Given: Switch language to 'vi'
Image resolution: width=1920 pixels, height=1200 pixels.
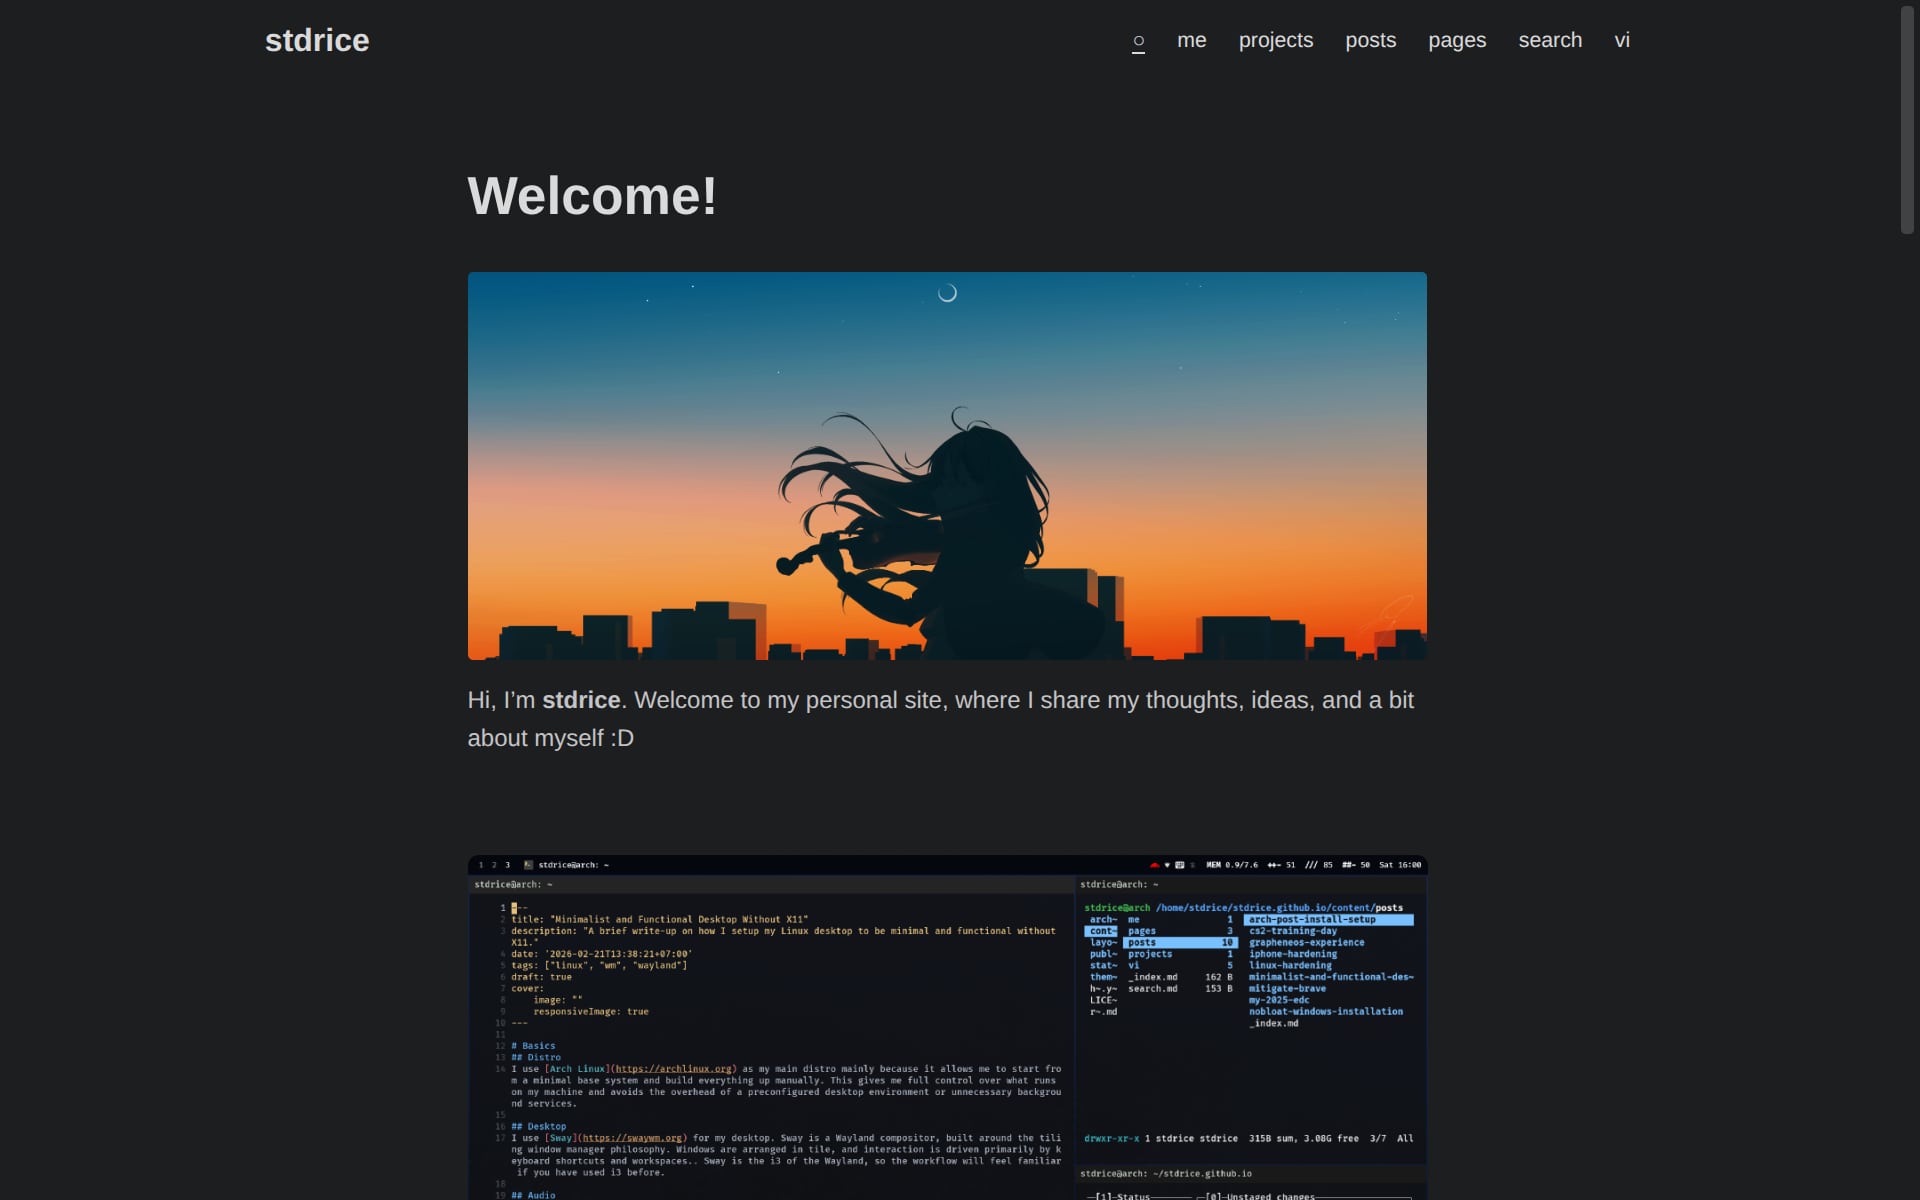Looking at the screenshot, I should click(x=1621, y=40).
